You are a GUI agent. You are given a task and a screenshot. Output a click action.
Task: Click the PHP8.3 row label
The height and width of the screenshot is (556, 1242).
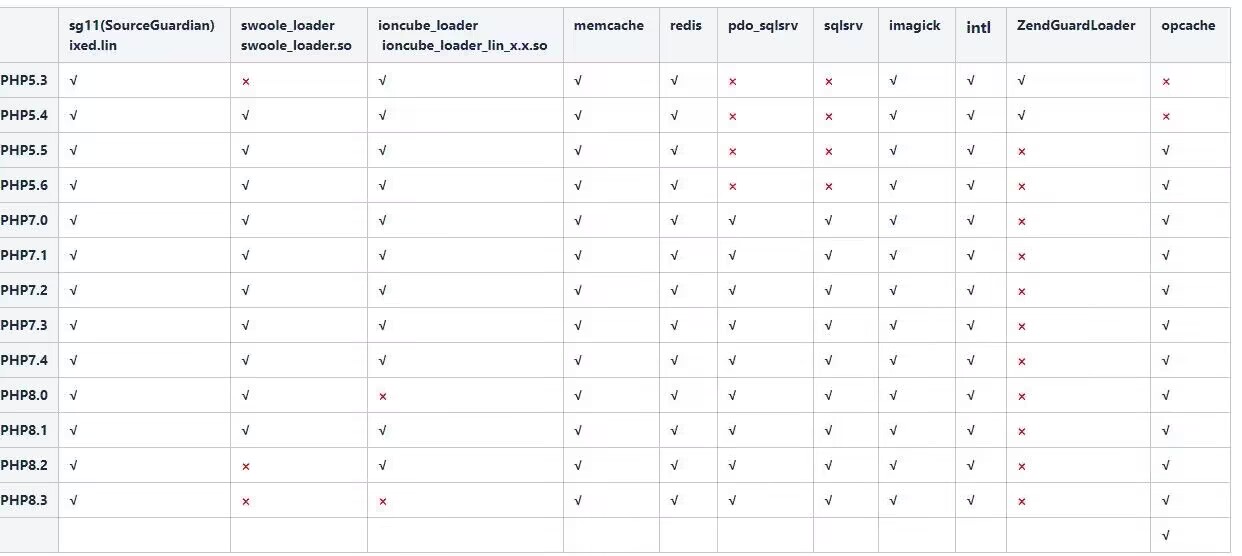point(25,500)
